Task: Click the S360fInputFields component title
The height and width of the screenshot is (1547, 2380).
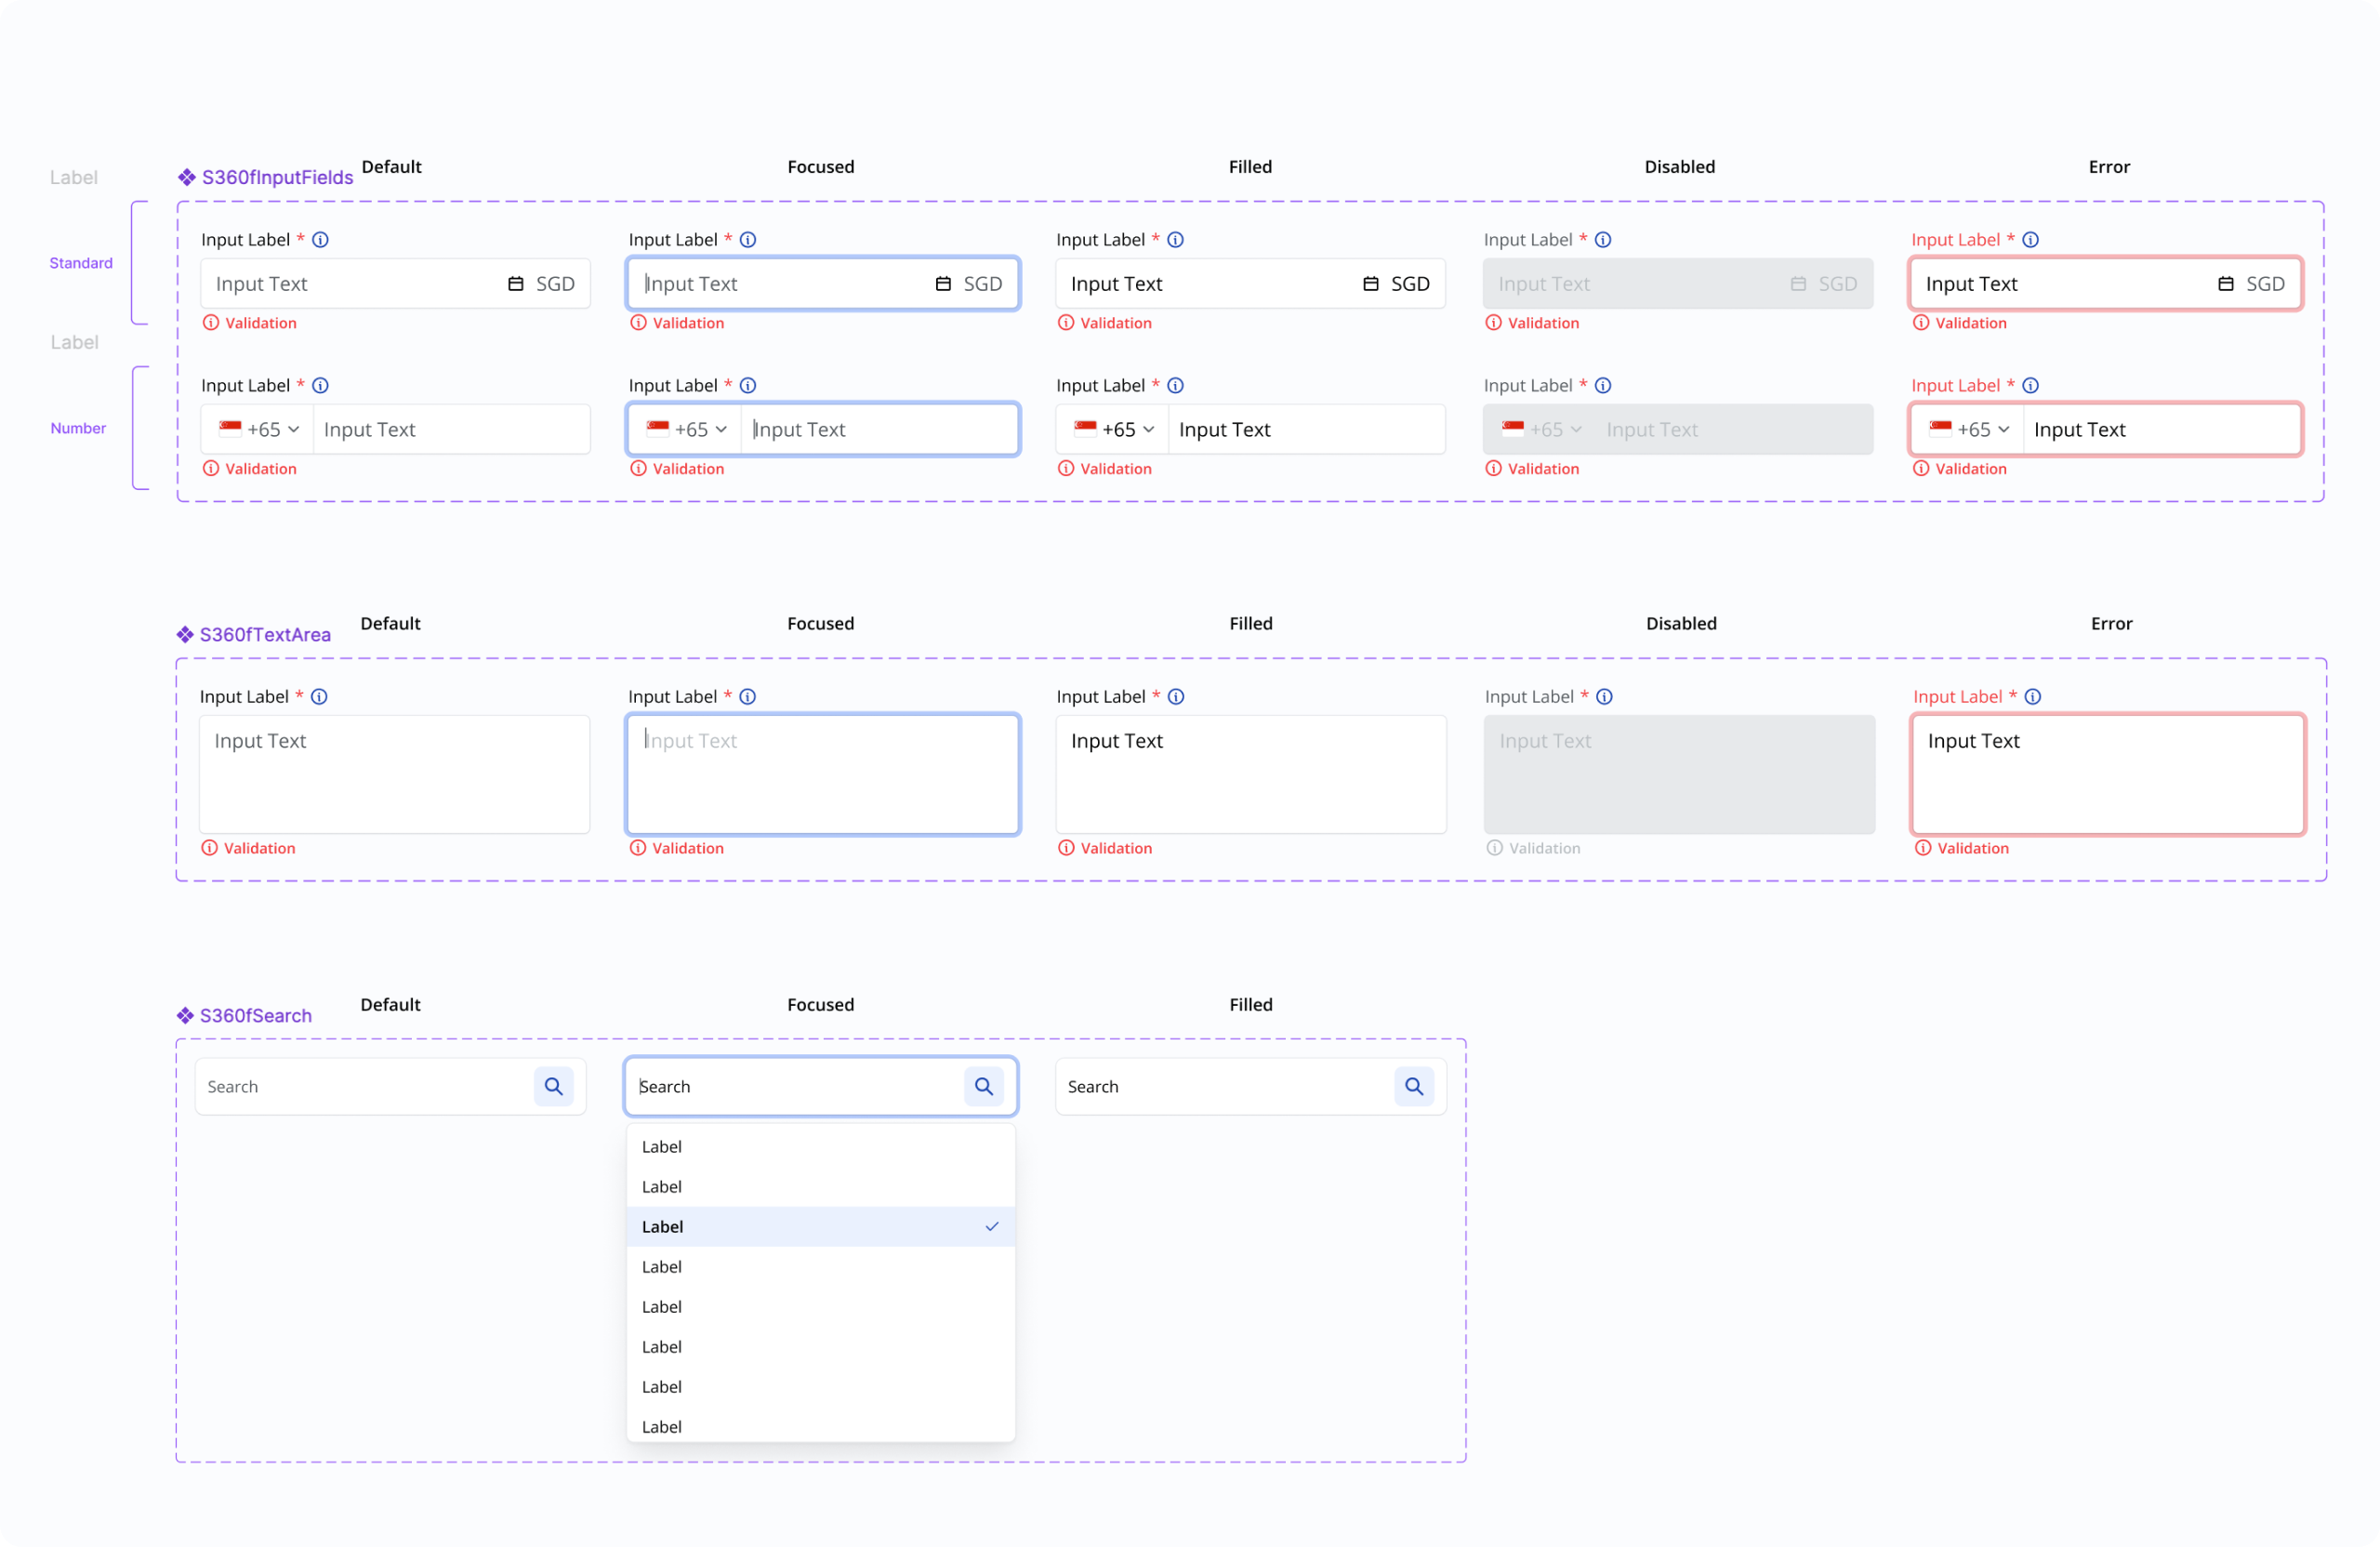Action: 277,177
